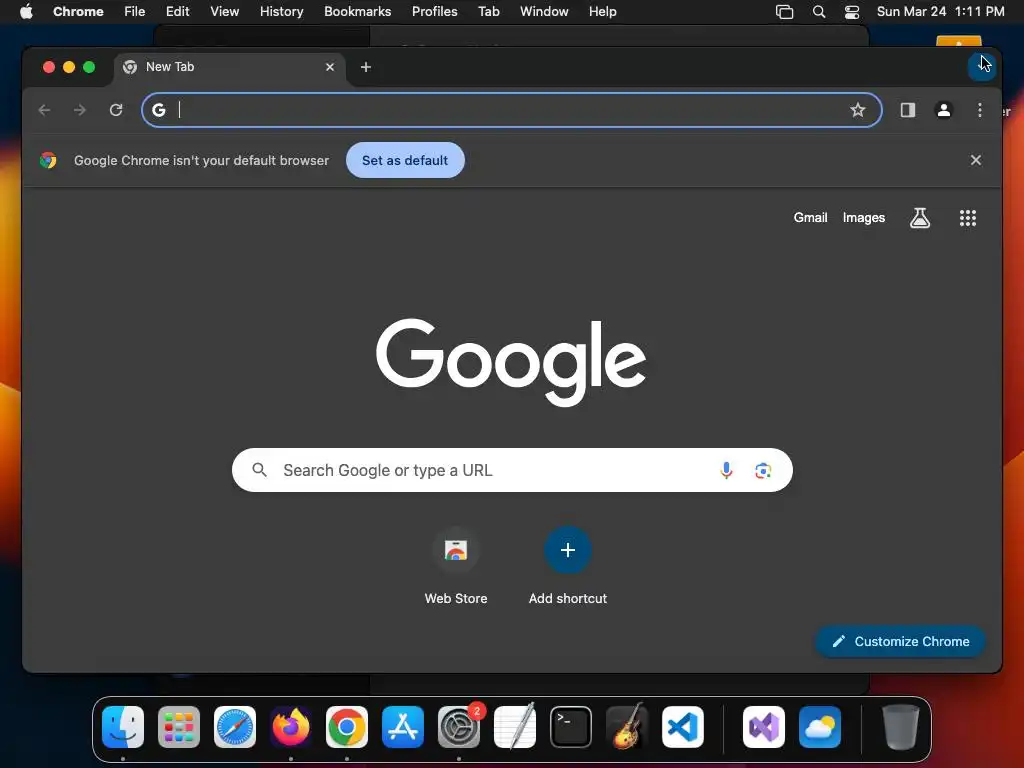Viewport: 1024px width, 768px height.
Task: Go forward using the forward arrow
Action: click(80, 110)
